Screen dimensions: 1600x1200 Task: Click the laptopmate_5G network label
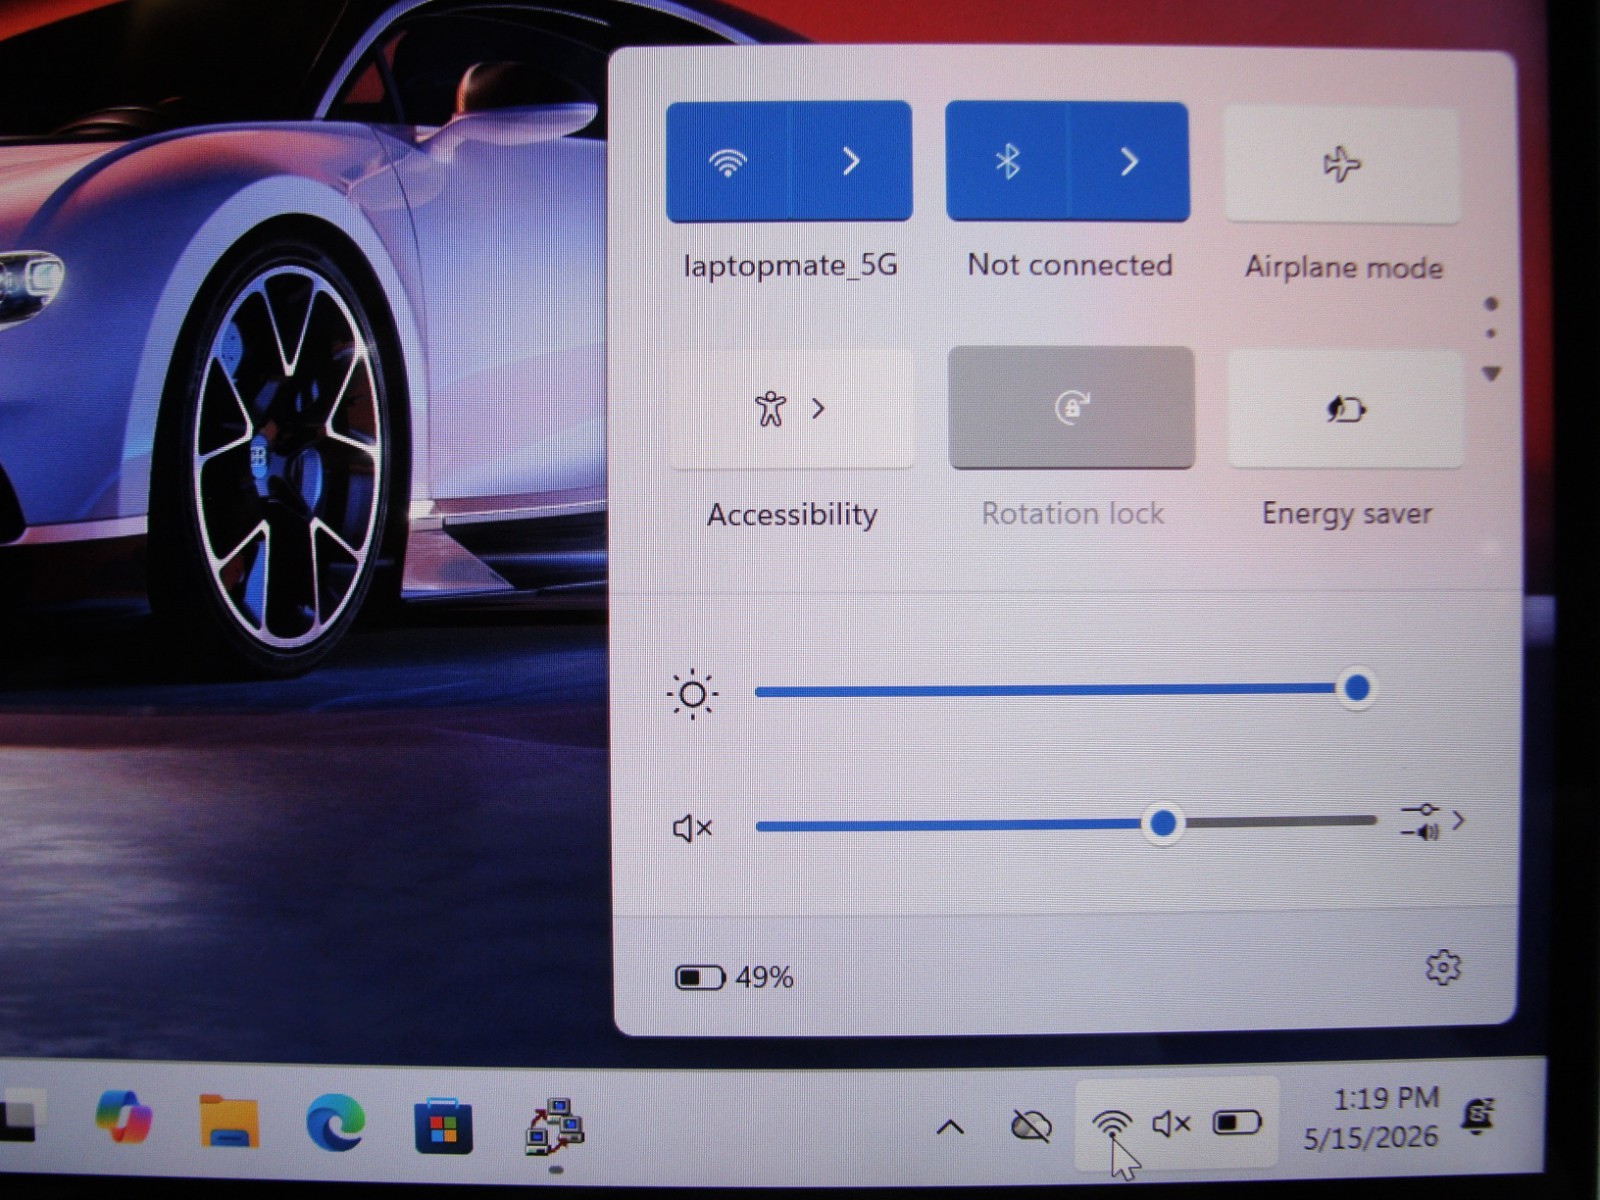click(x=790, y=266)
